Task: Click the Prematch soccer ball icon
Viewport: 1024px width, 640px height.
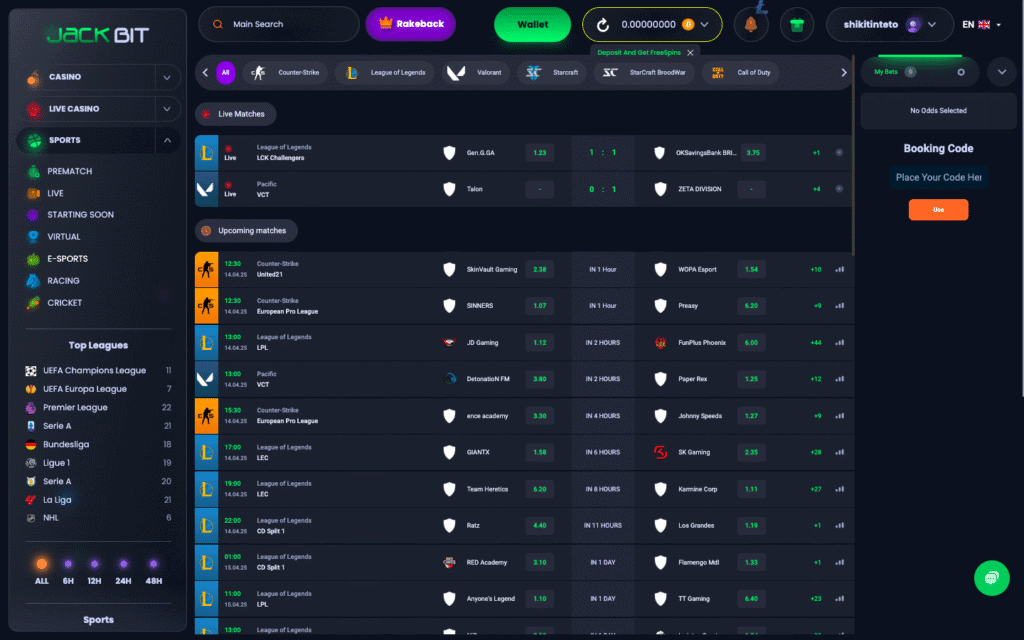Action: (33, 171)
